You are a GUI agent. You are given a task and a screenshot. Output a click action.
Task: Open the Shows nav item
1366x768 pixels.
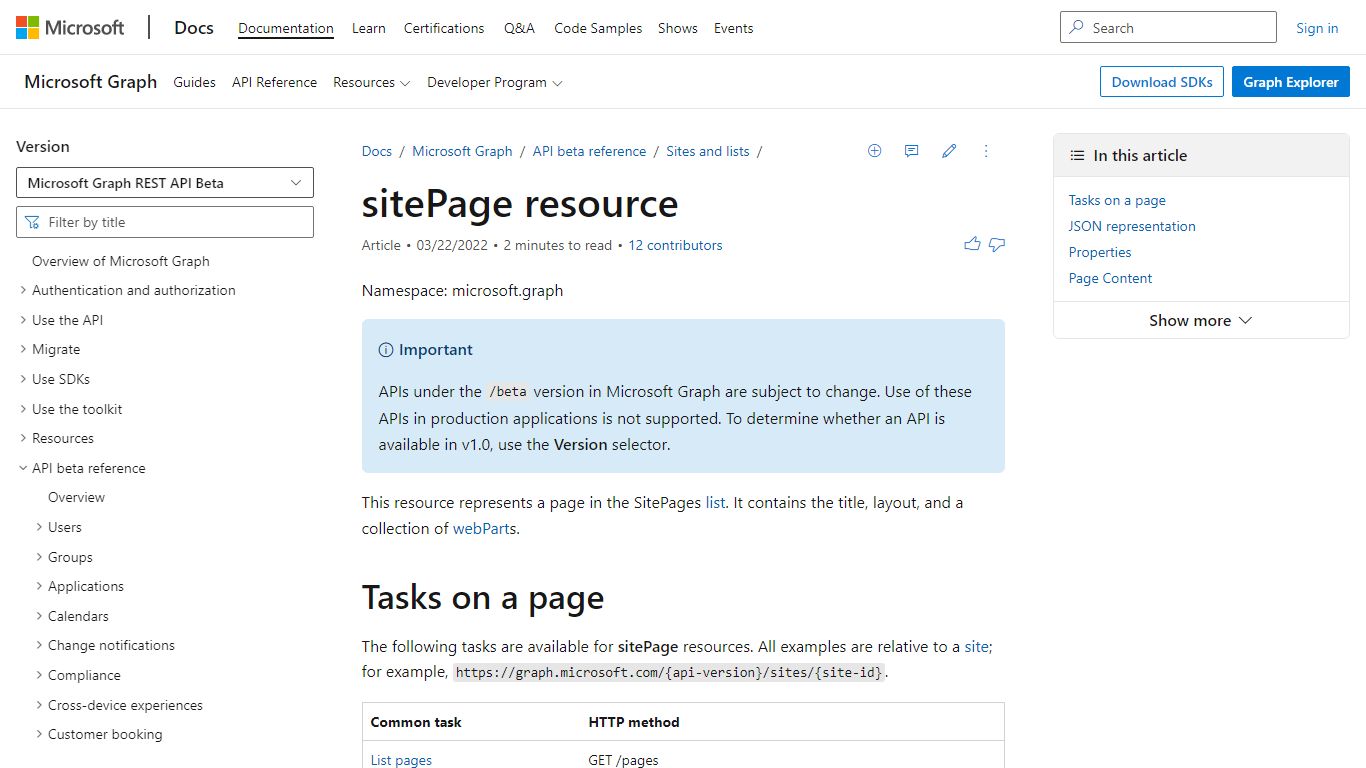pyautogui.click(x=678, y=28)
